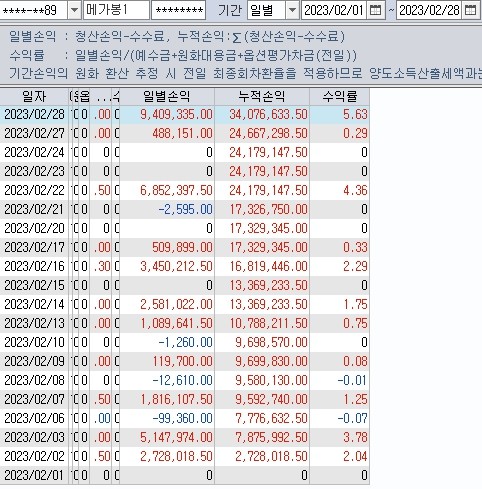Edit the start date field 2023/02/01
482x489 pixels.
333,10
